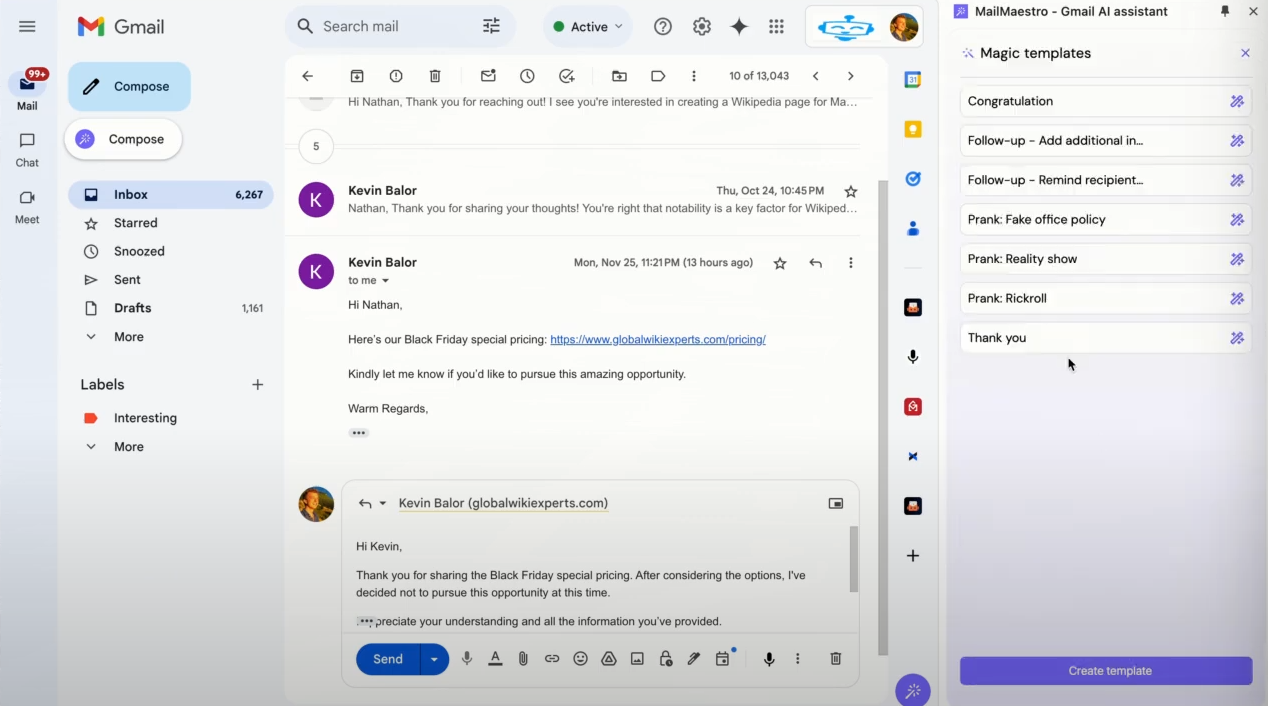Mark conversation as unread

pos(488,76)
